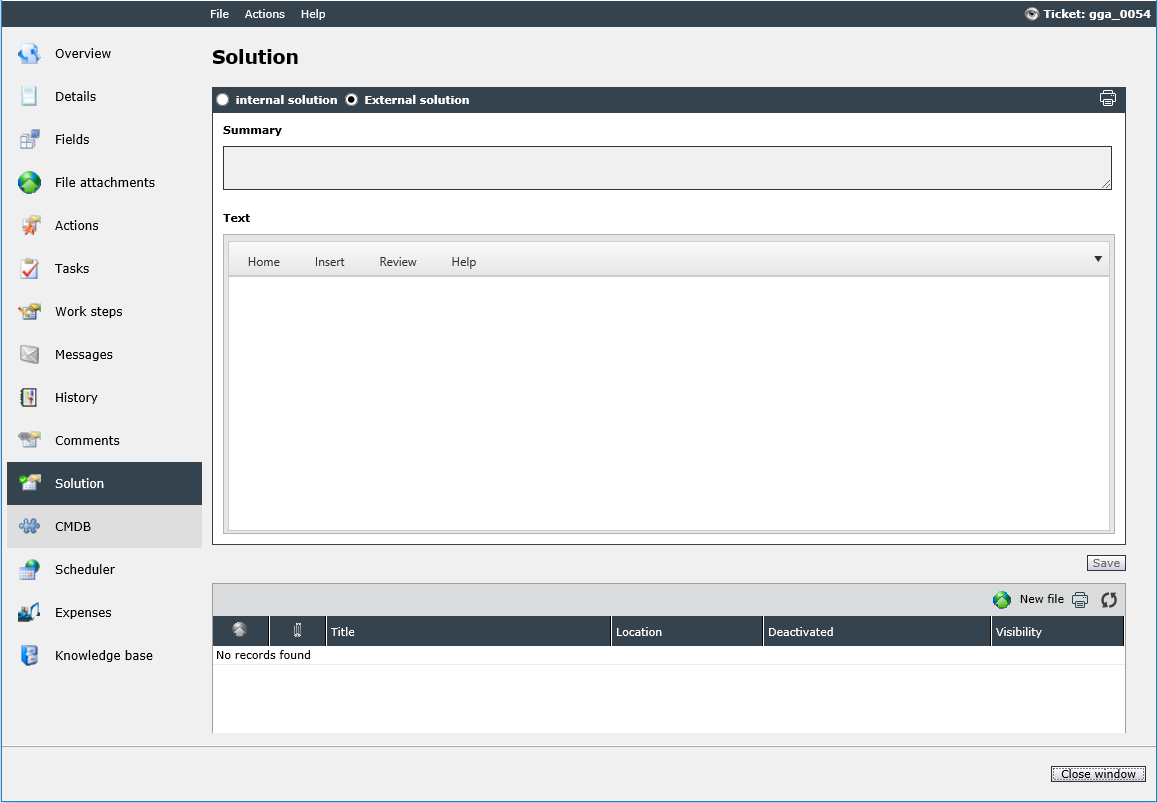Open the Knowledge base sidebar item
Viewport: 1158px width, 803px height.
click(x=104, y=655)
